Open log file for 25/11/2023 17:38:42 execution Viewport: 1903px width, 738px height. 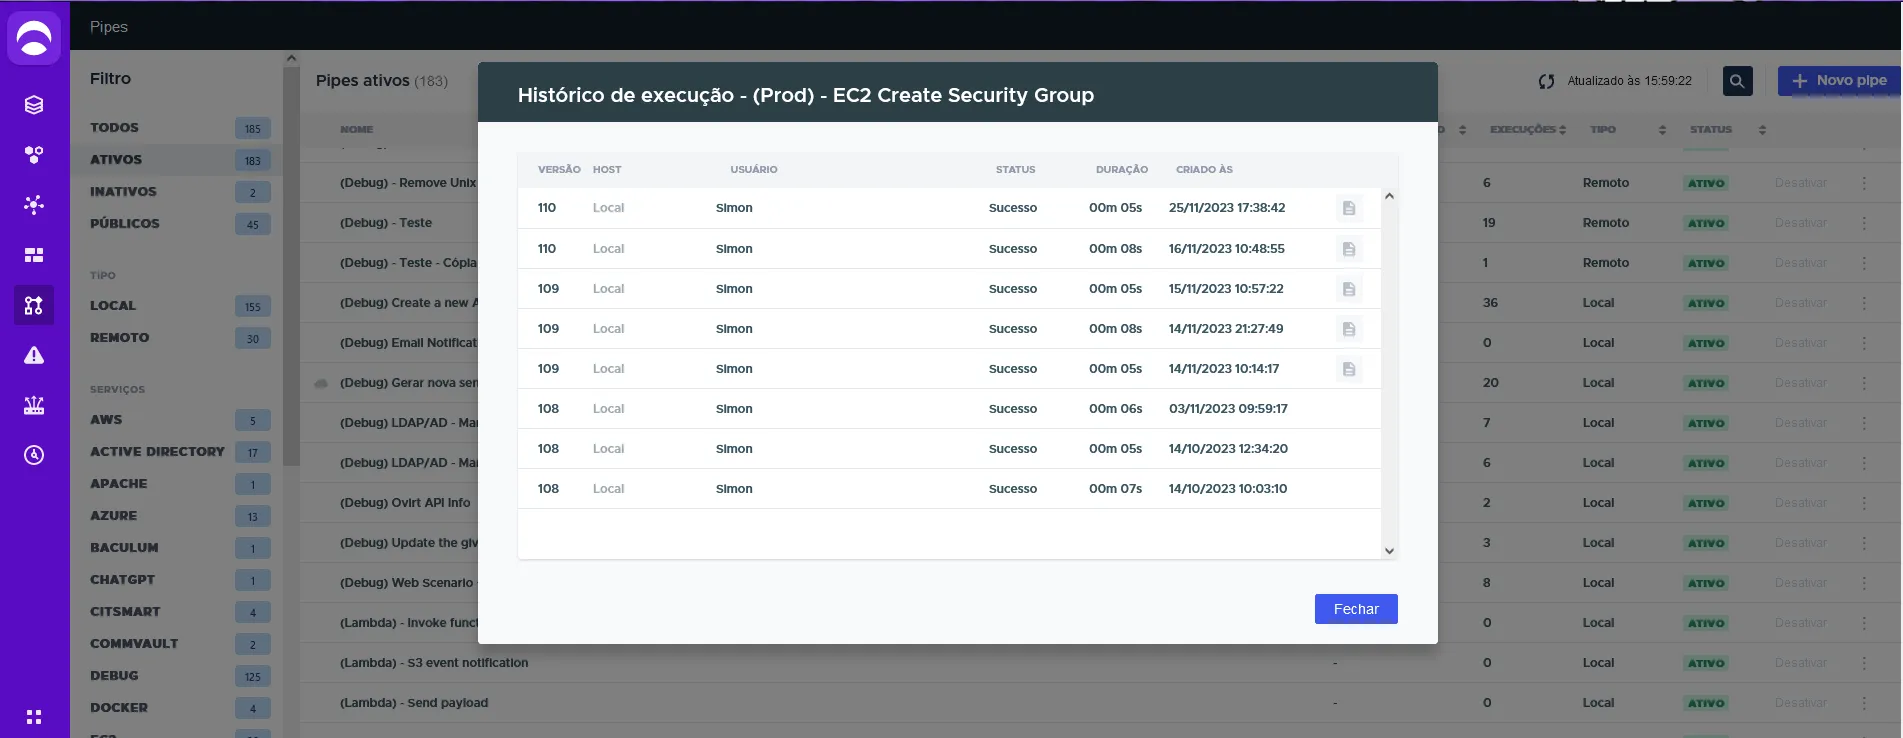(x=1349, y=208)
